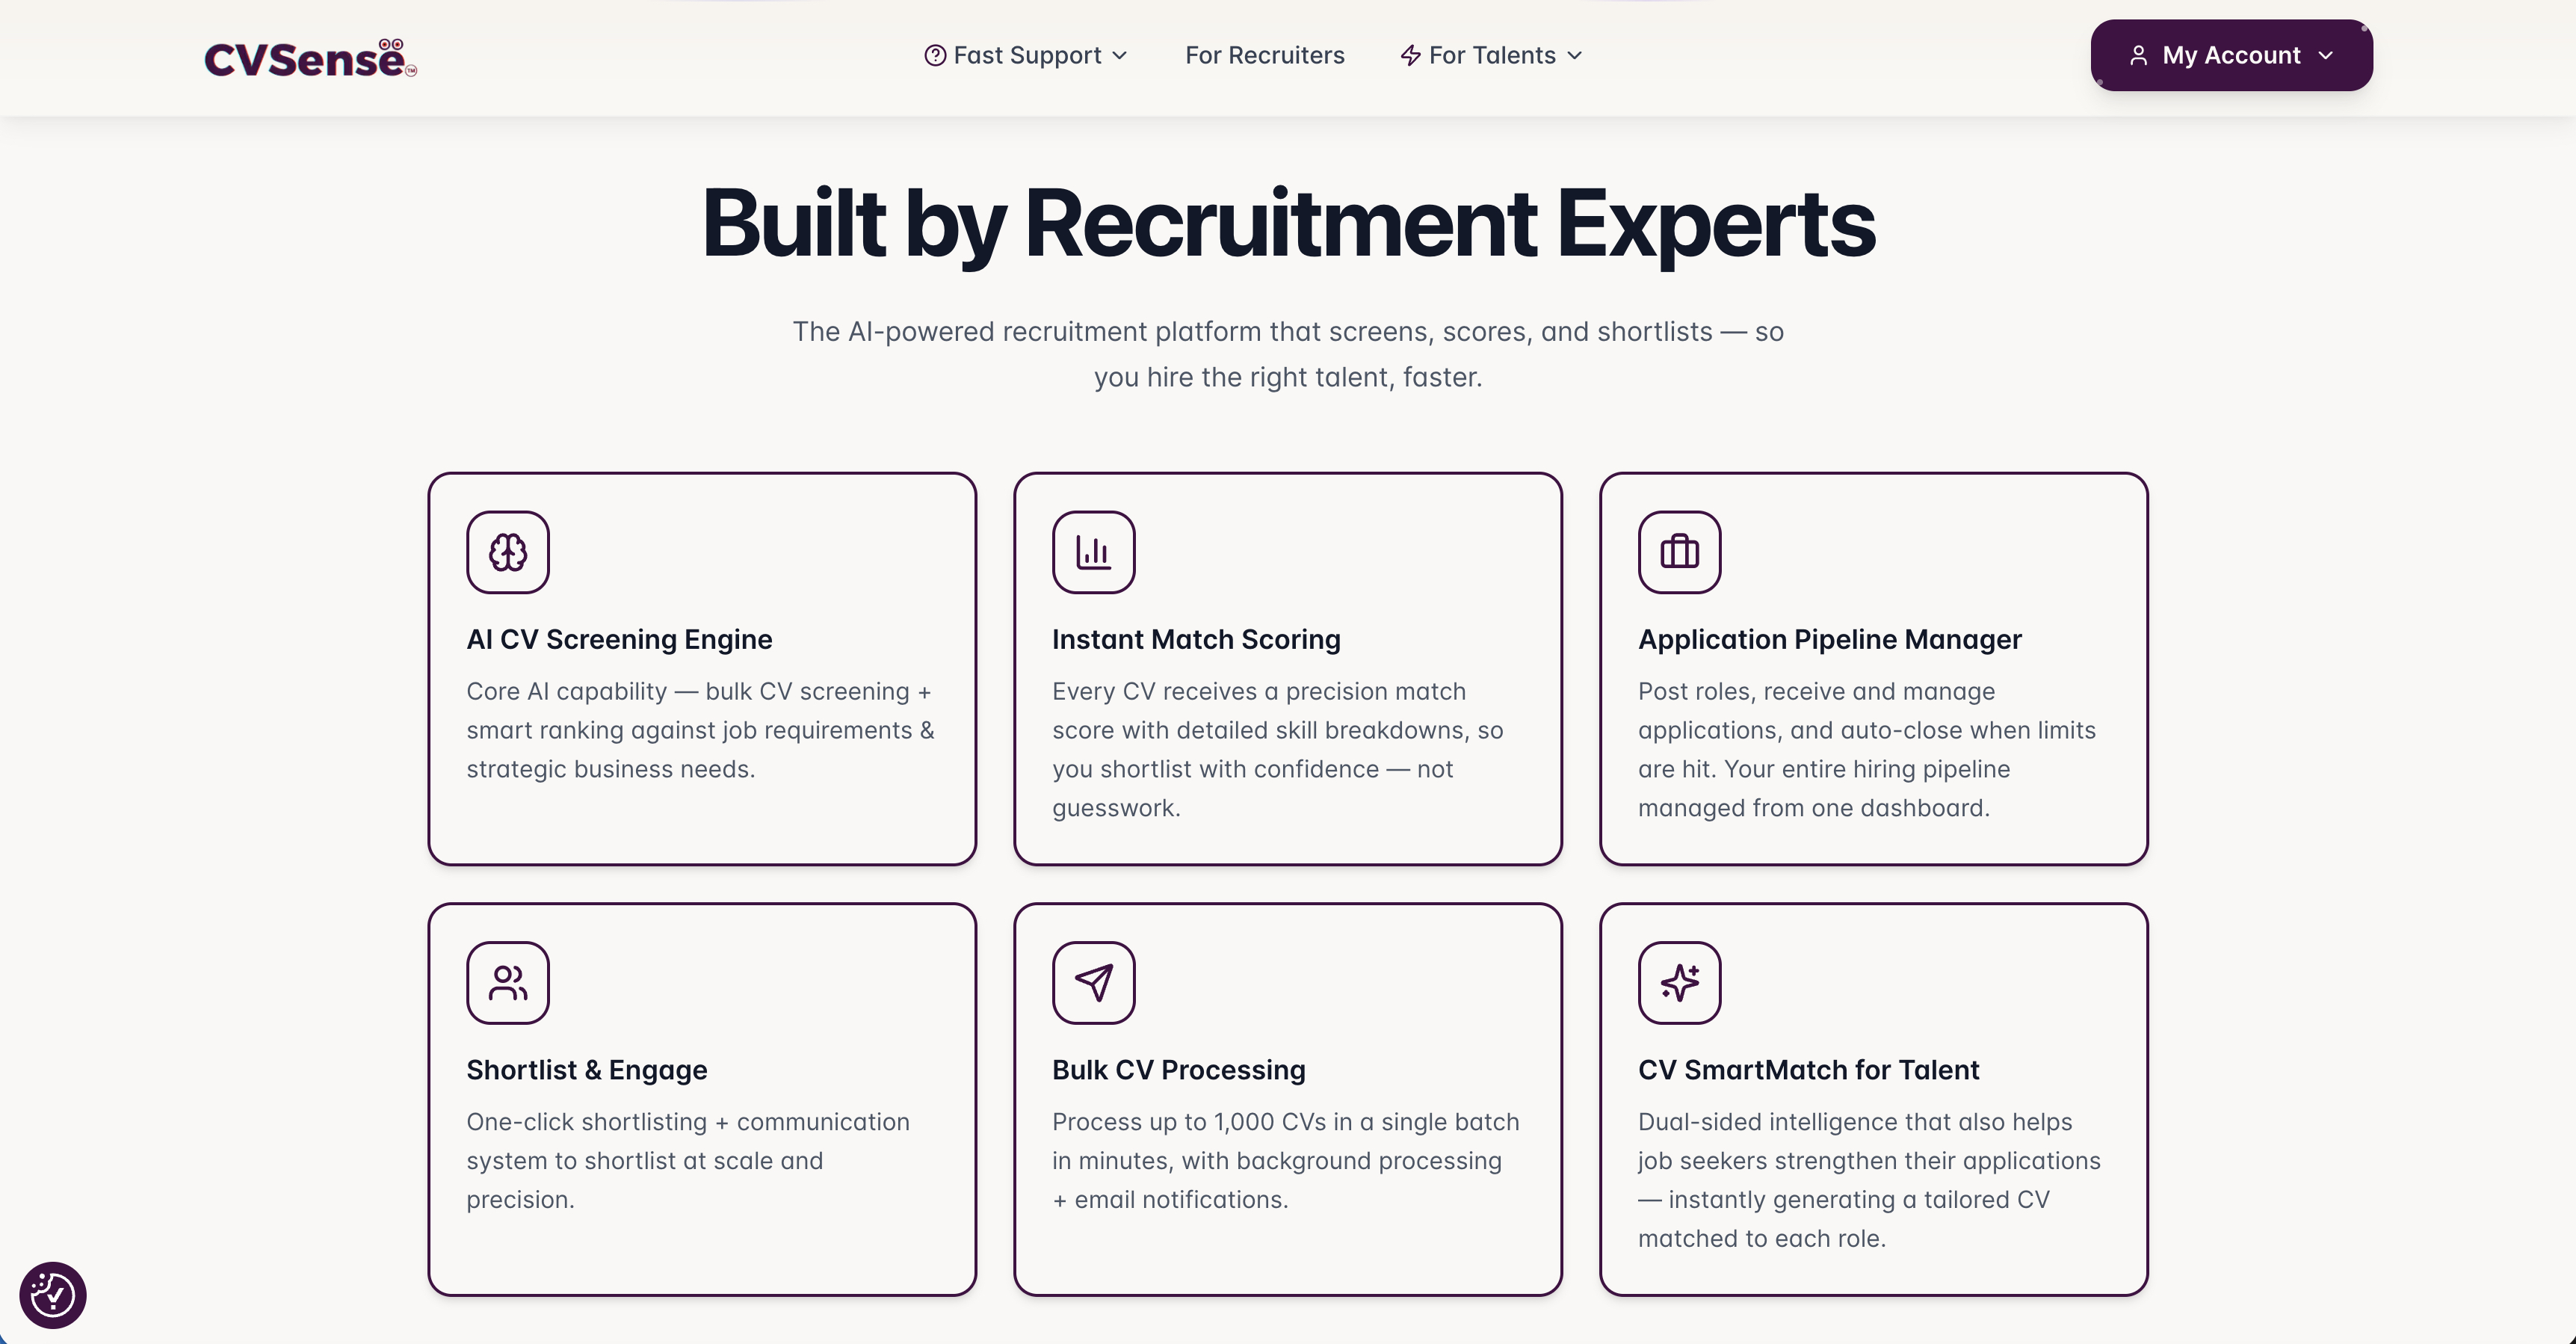Open the cookie preferences icon
The image size is (2576, 1344).
[53, 1295]
